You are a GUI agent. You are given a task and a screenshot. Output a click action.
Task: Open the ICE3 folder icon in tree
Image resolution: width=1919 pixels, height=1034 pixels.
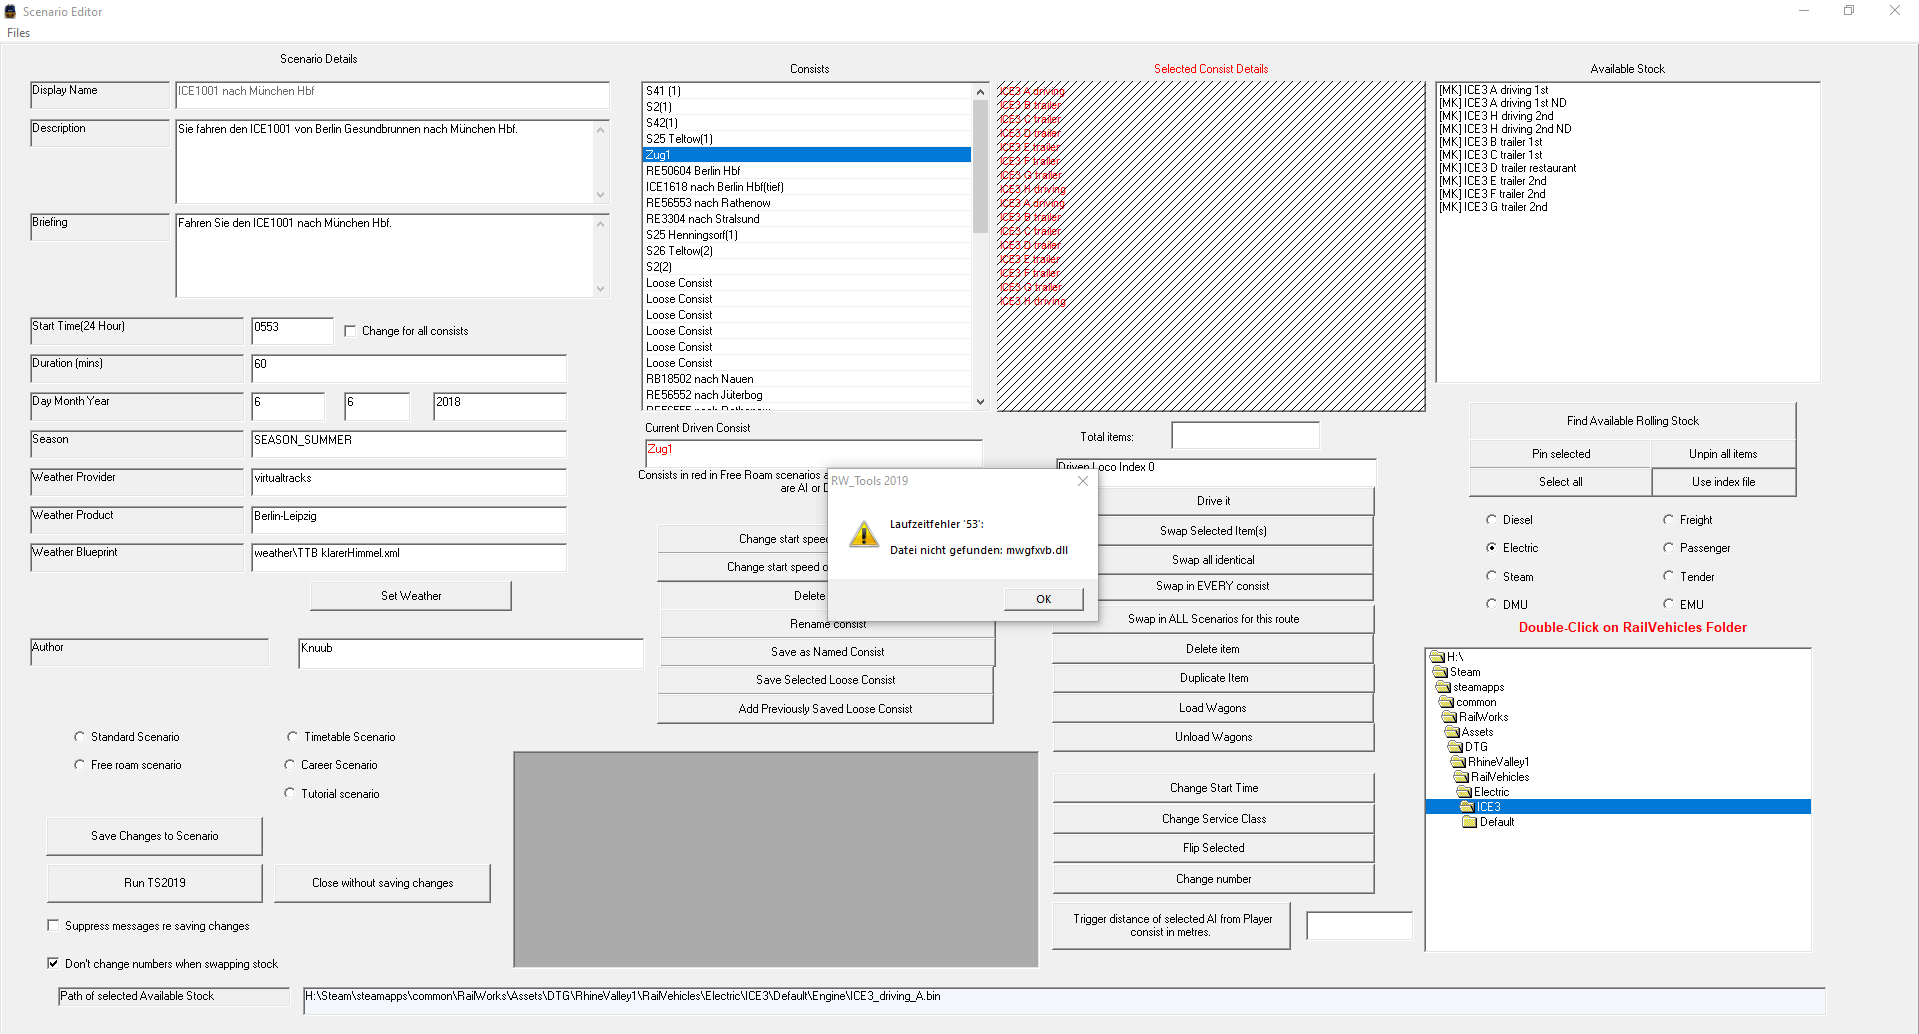(x=1467, y=807)
